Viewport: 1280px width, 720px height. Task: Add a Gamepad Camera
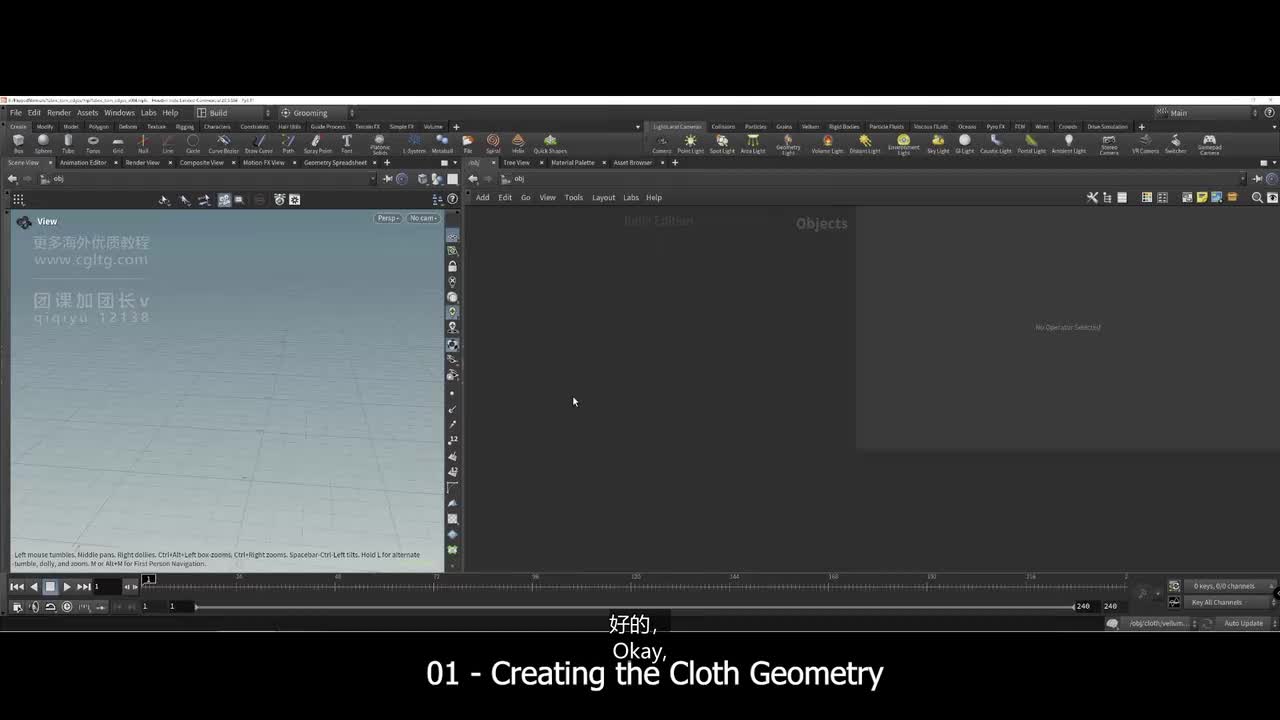(1209, 145)
